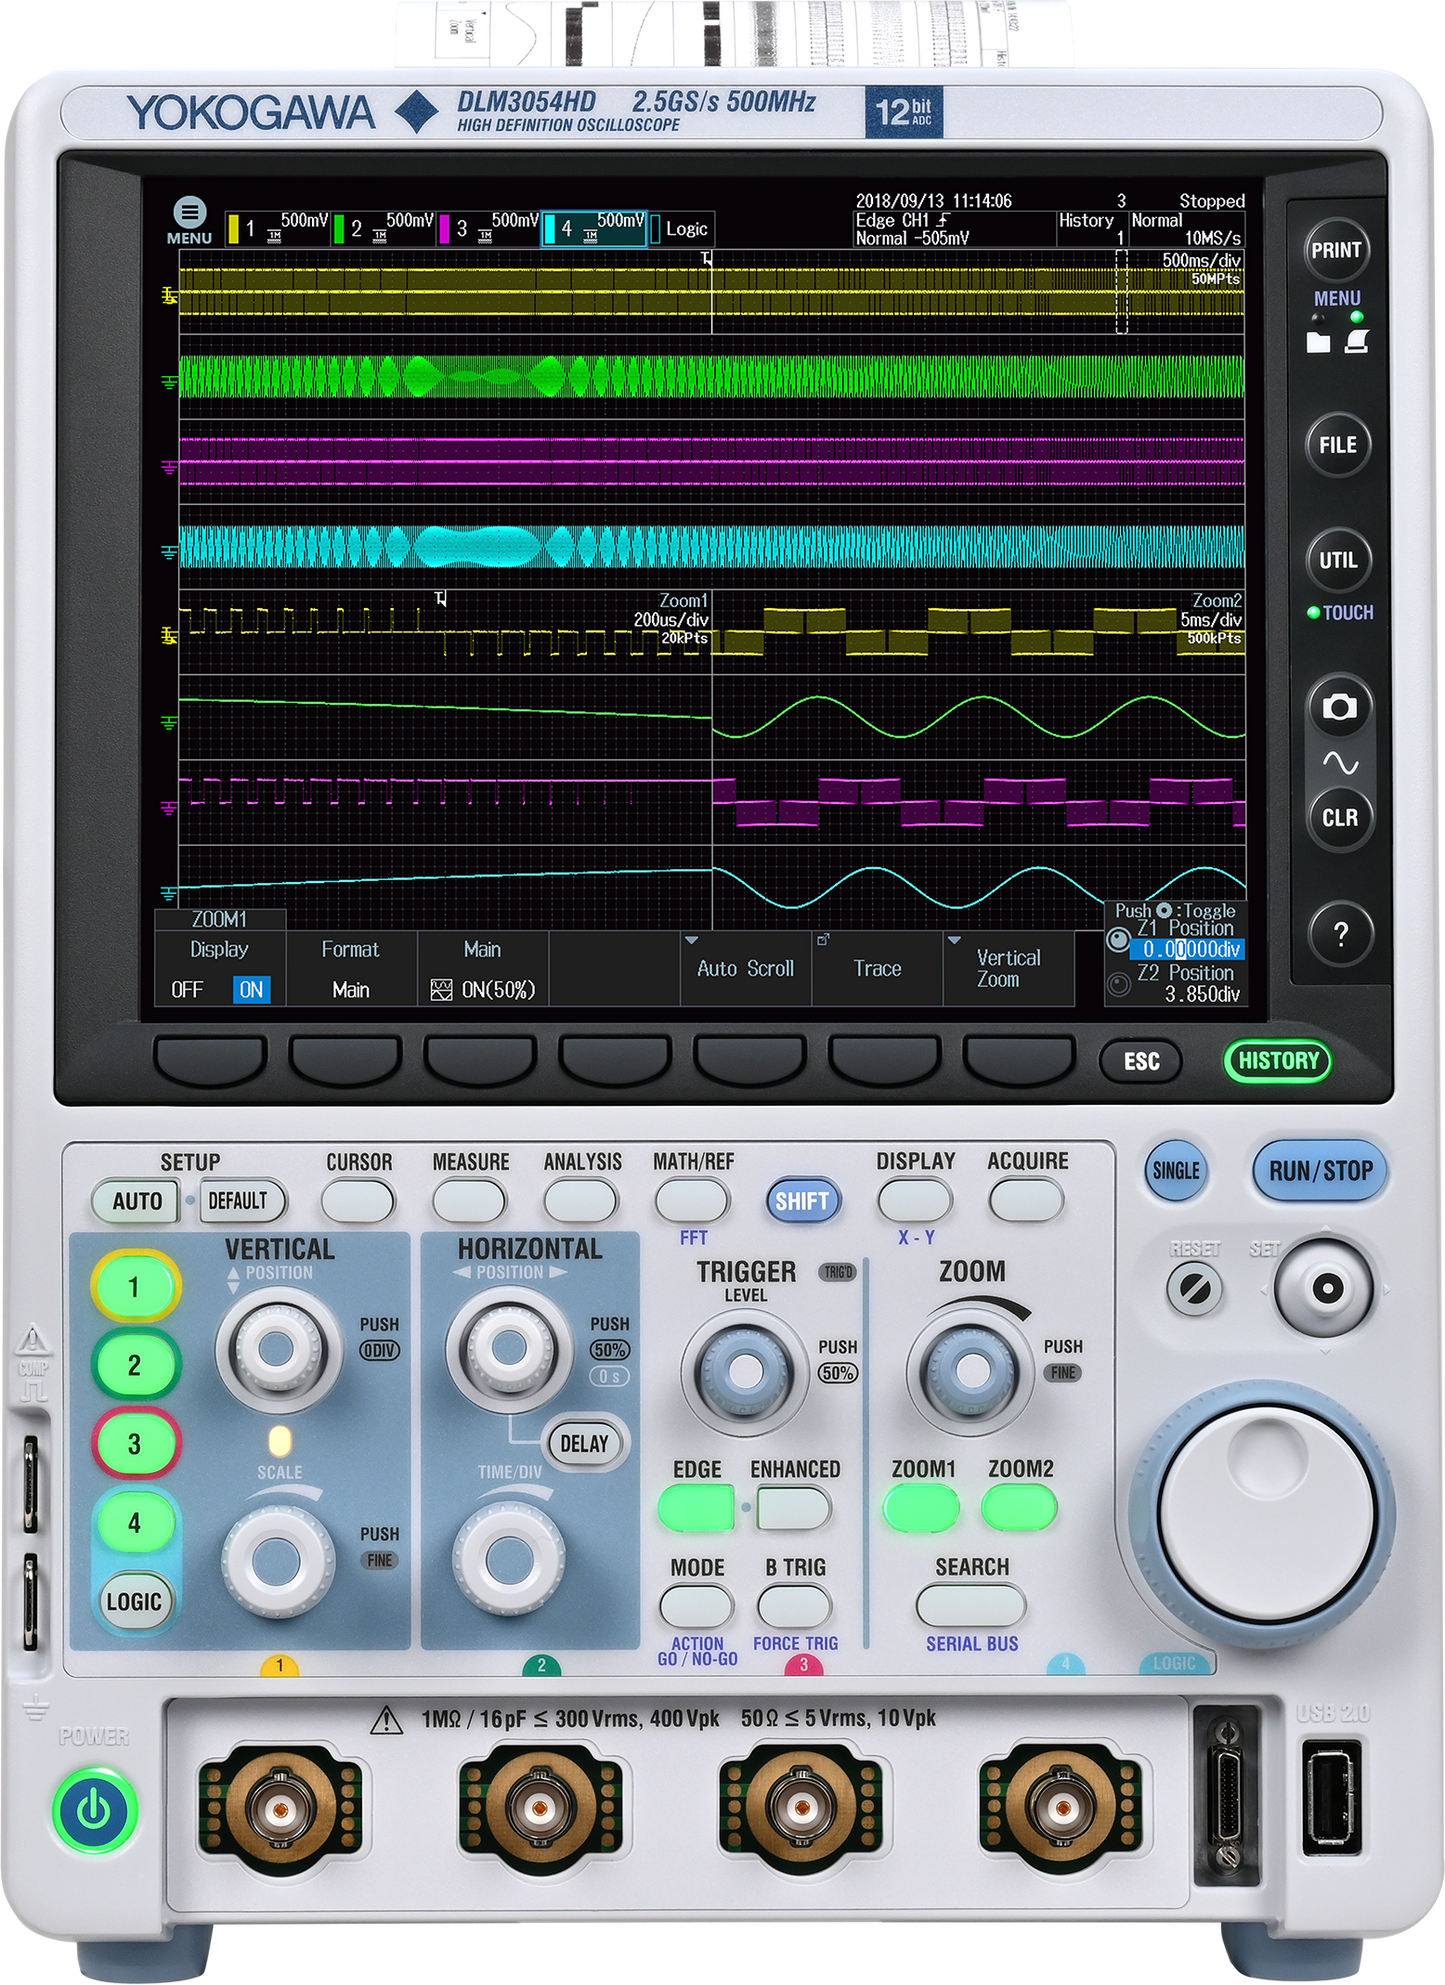Set ZOOM1 Display to ON
1445x1985 pixels.
pyautogui.click(x=251, y=990)
